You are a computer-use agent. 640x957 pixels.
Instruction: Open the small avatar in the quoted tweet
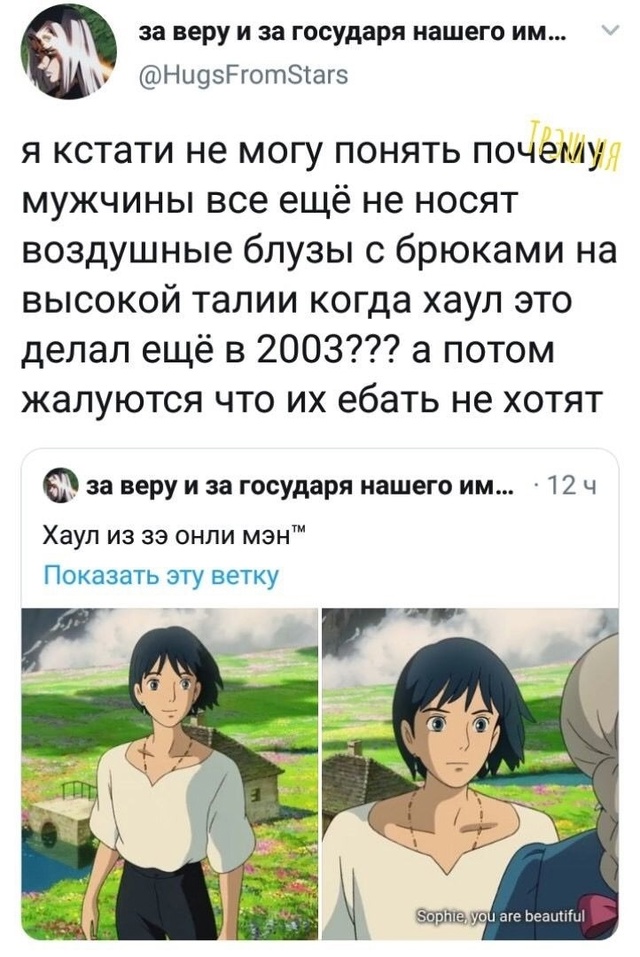point(60,486)
